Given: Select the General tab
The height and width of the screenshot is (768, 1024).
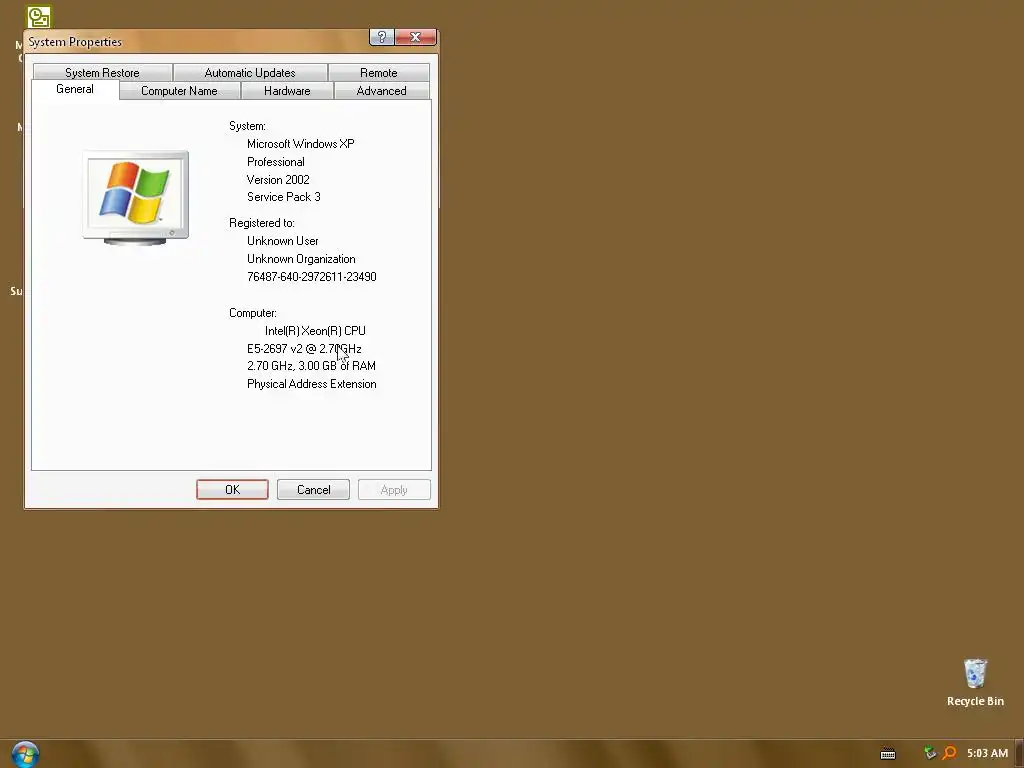Looking at the screenshot, I should [x=75, y=89].
